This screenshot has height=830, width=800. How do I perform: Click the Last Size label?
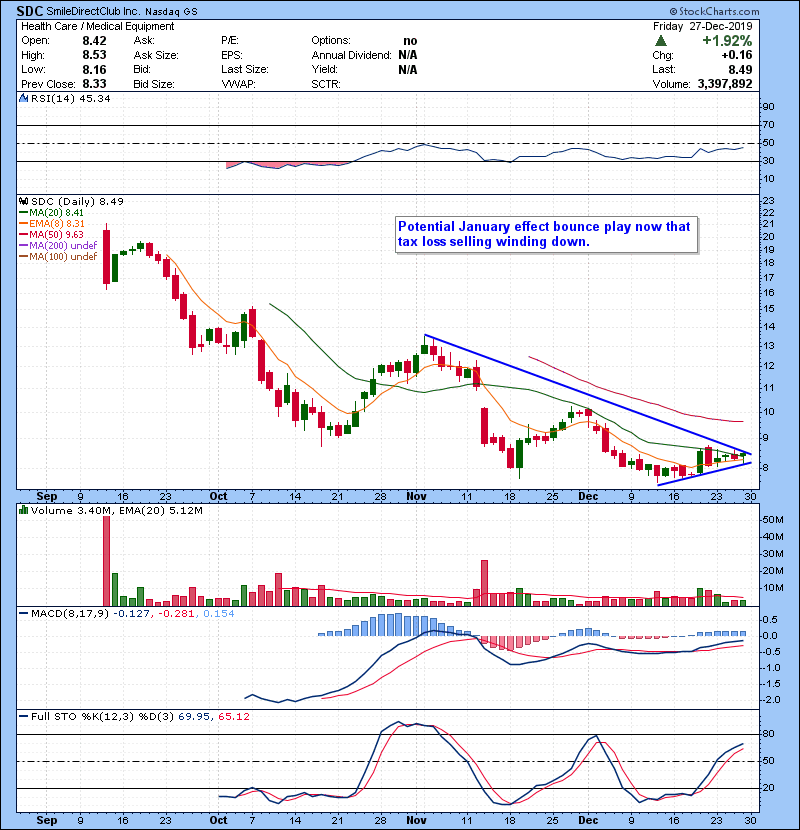245,69
